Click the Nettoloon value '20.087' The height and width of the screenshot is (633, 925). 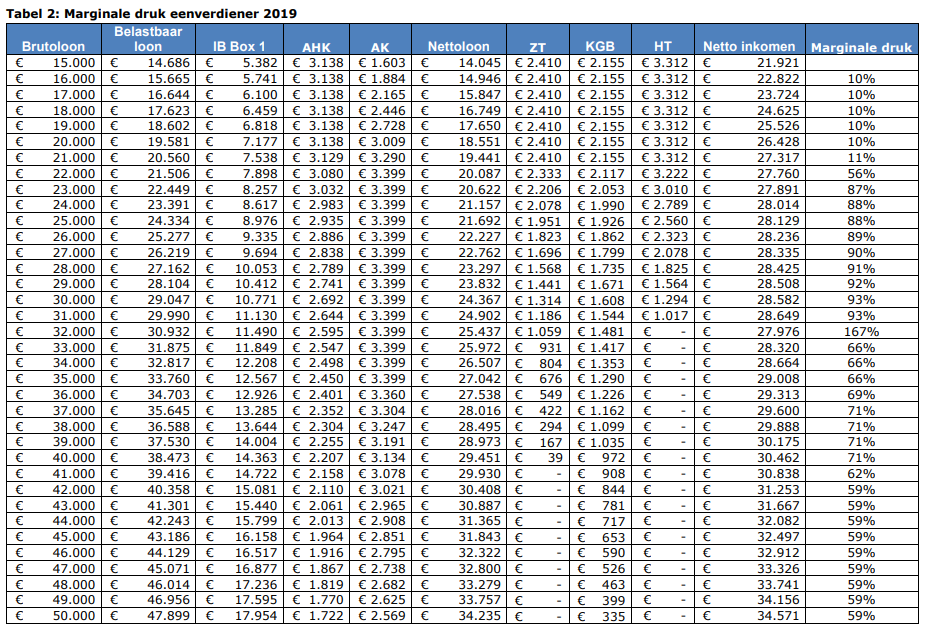pos(480,173)
